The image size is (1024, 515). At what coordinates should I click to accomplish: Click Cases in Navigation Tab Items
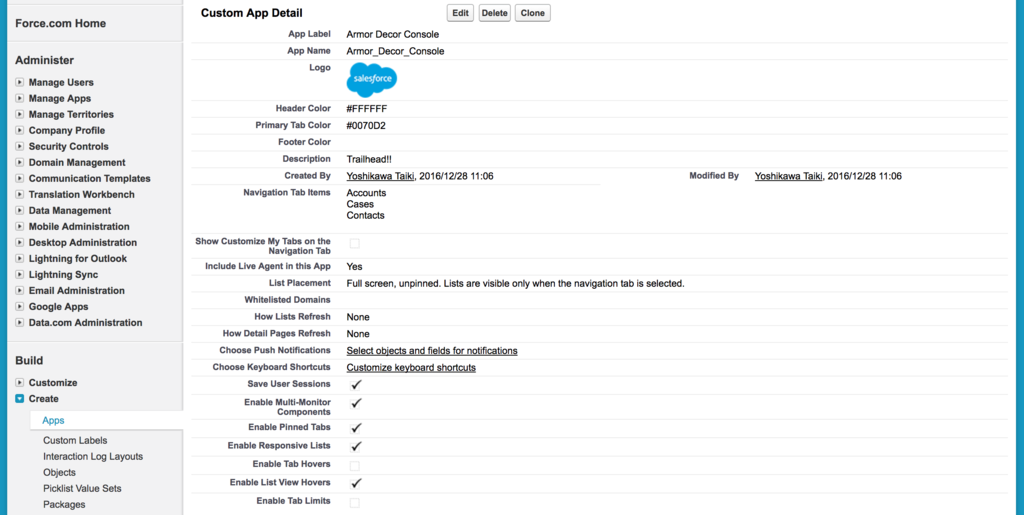[360, 204]
